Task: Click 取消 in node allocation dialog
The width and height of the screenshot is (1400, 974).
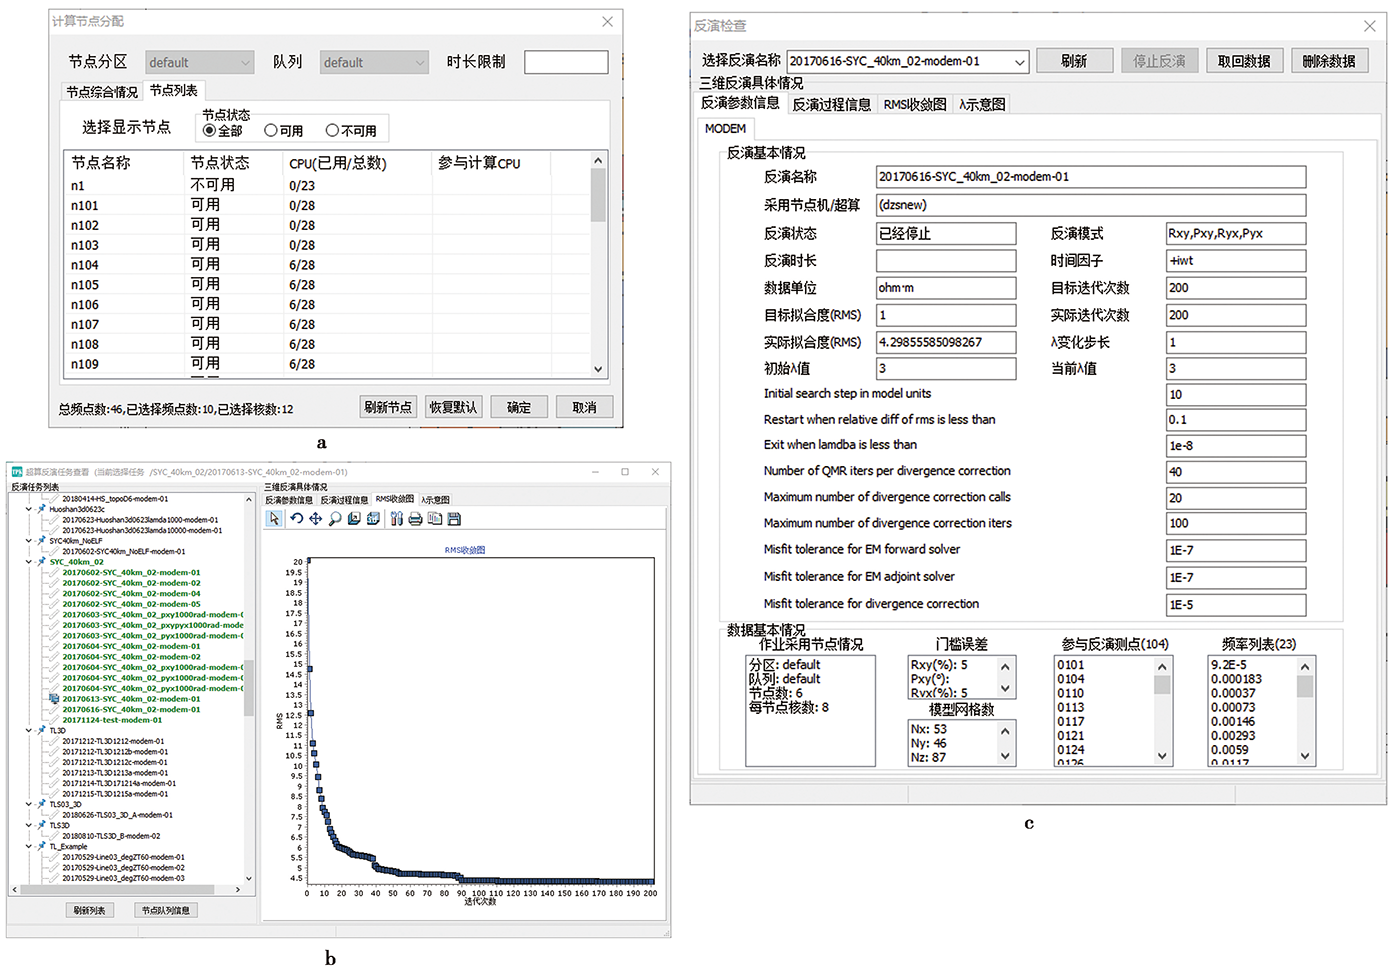Action: pyautogui.click(x=585, y=407)
